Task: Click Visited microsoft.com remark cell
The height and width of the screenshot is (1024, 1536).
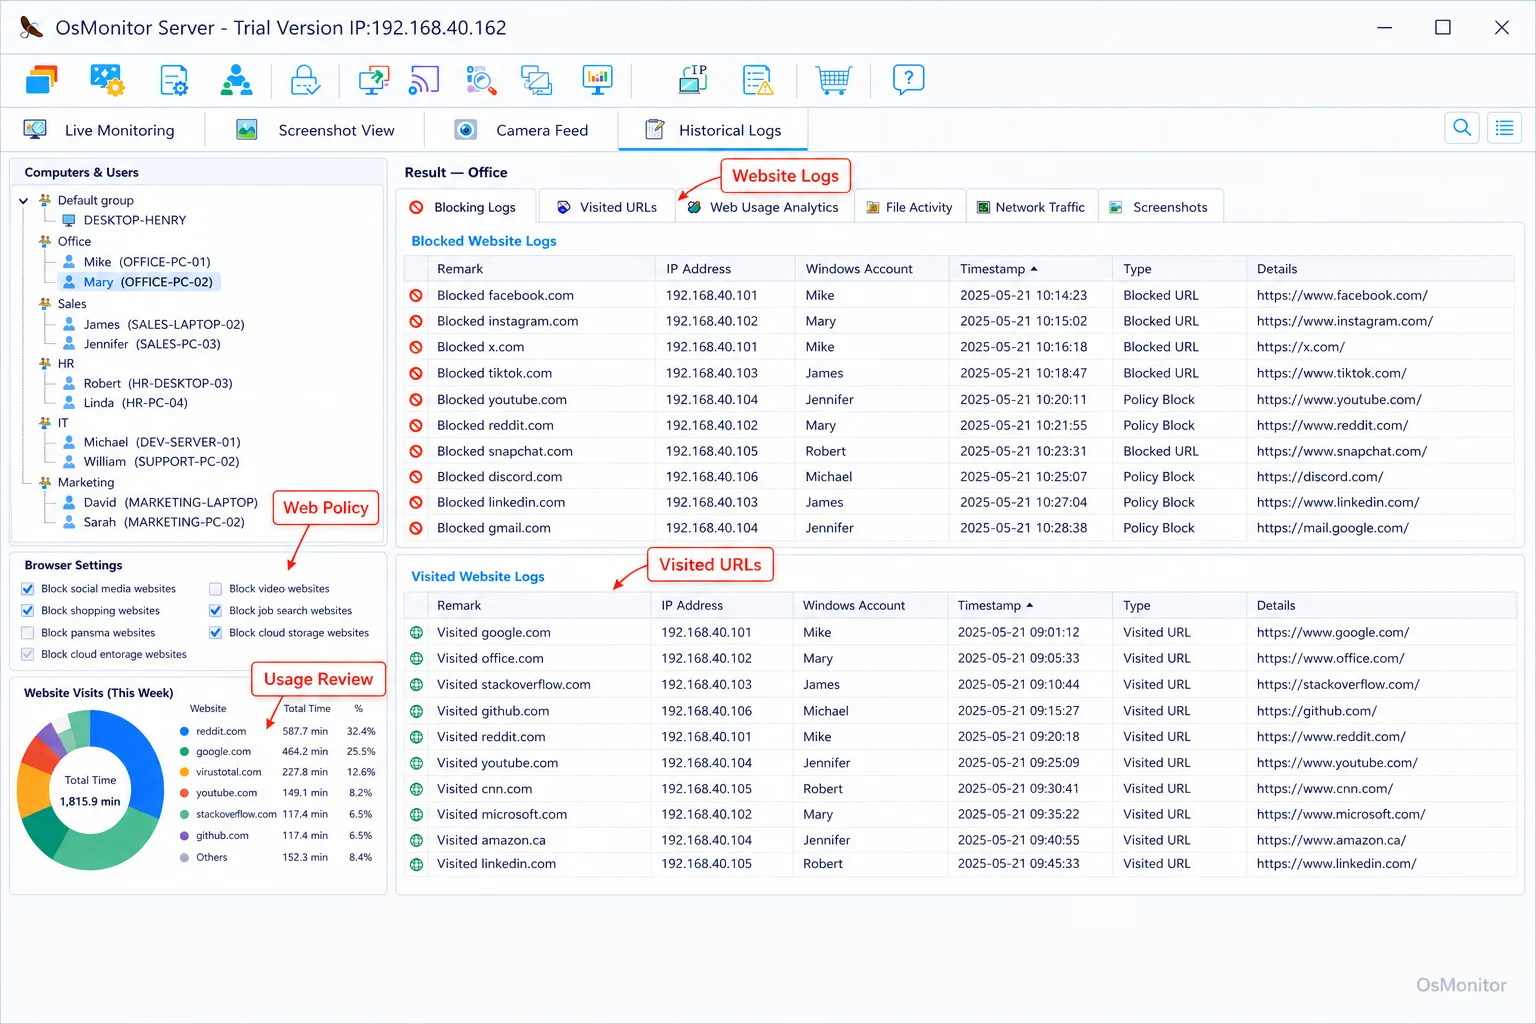Action: 502,815
